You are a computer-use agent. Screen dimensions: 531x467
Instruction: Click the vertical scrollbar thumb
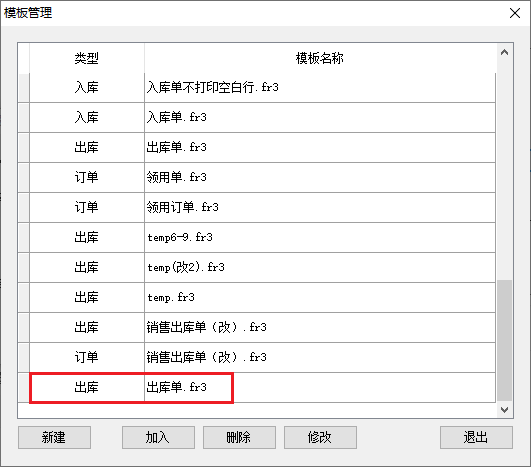tap(504, 340)
